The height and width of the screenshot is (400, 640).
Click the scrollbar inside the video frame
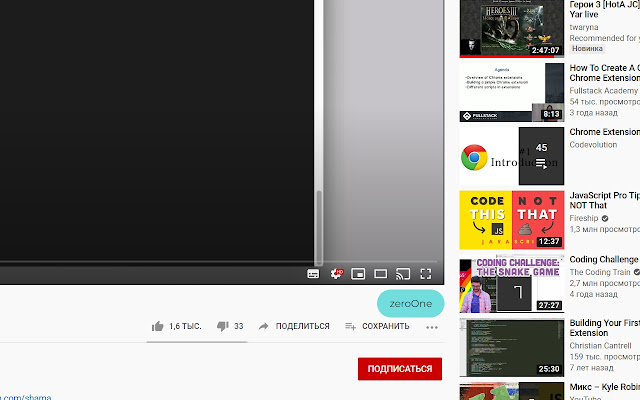click(319, 227)
